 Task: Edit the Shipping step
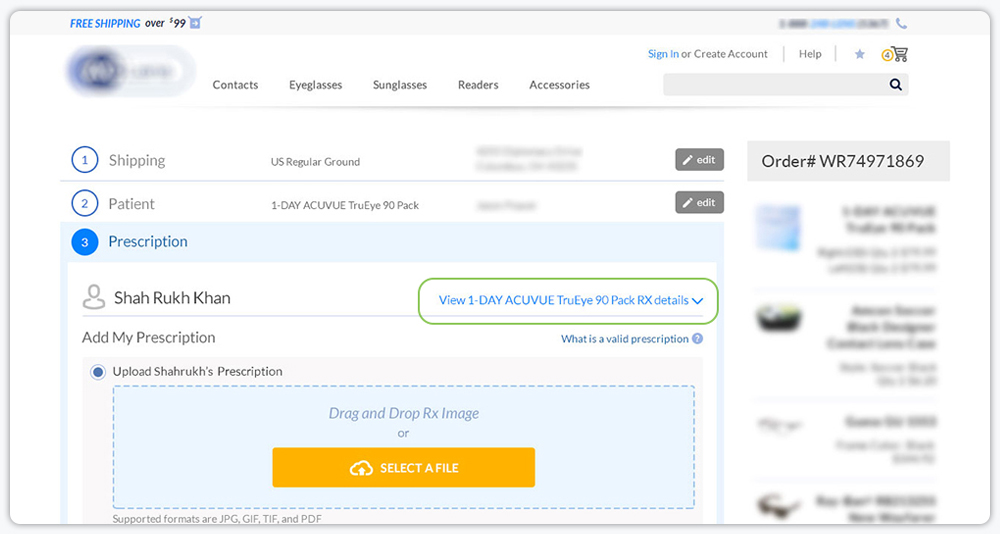(x=700, y=160)
